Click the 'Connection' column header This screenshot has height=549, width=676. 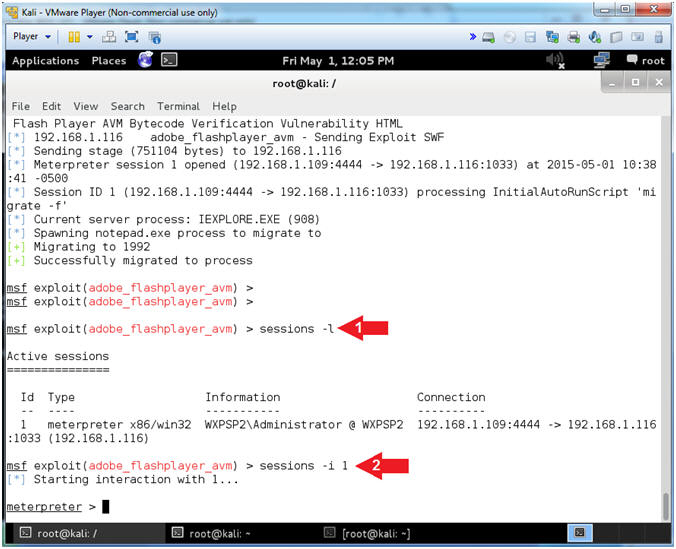[451, 397]
